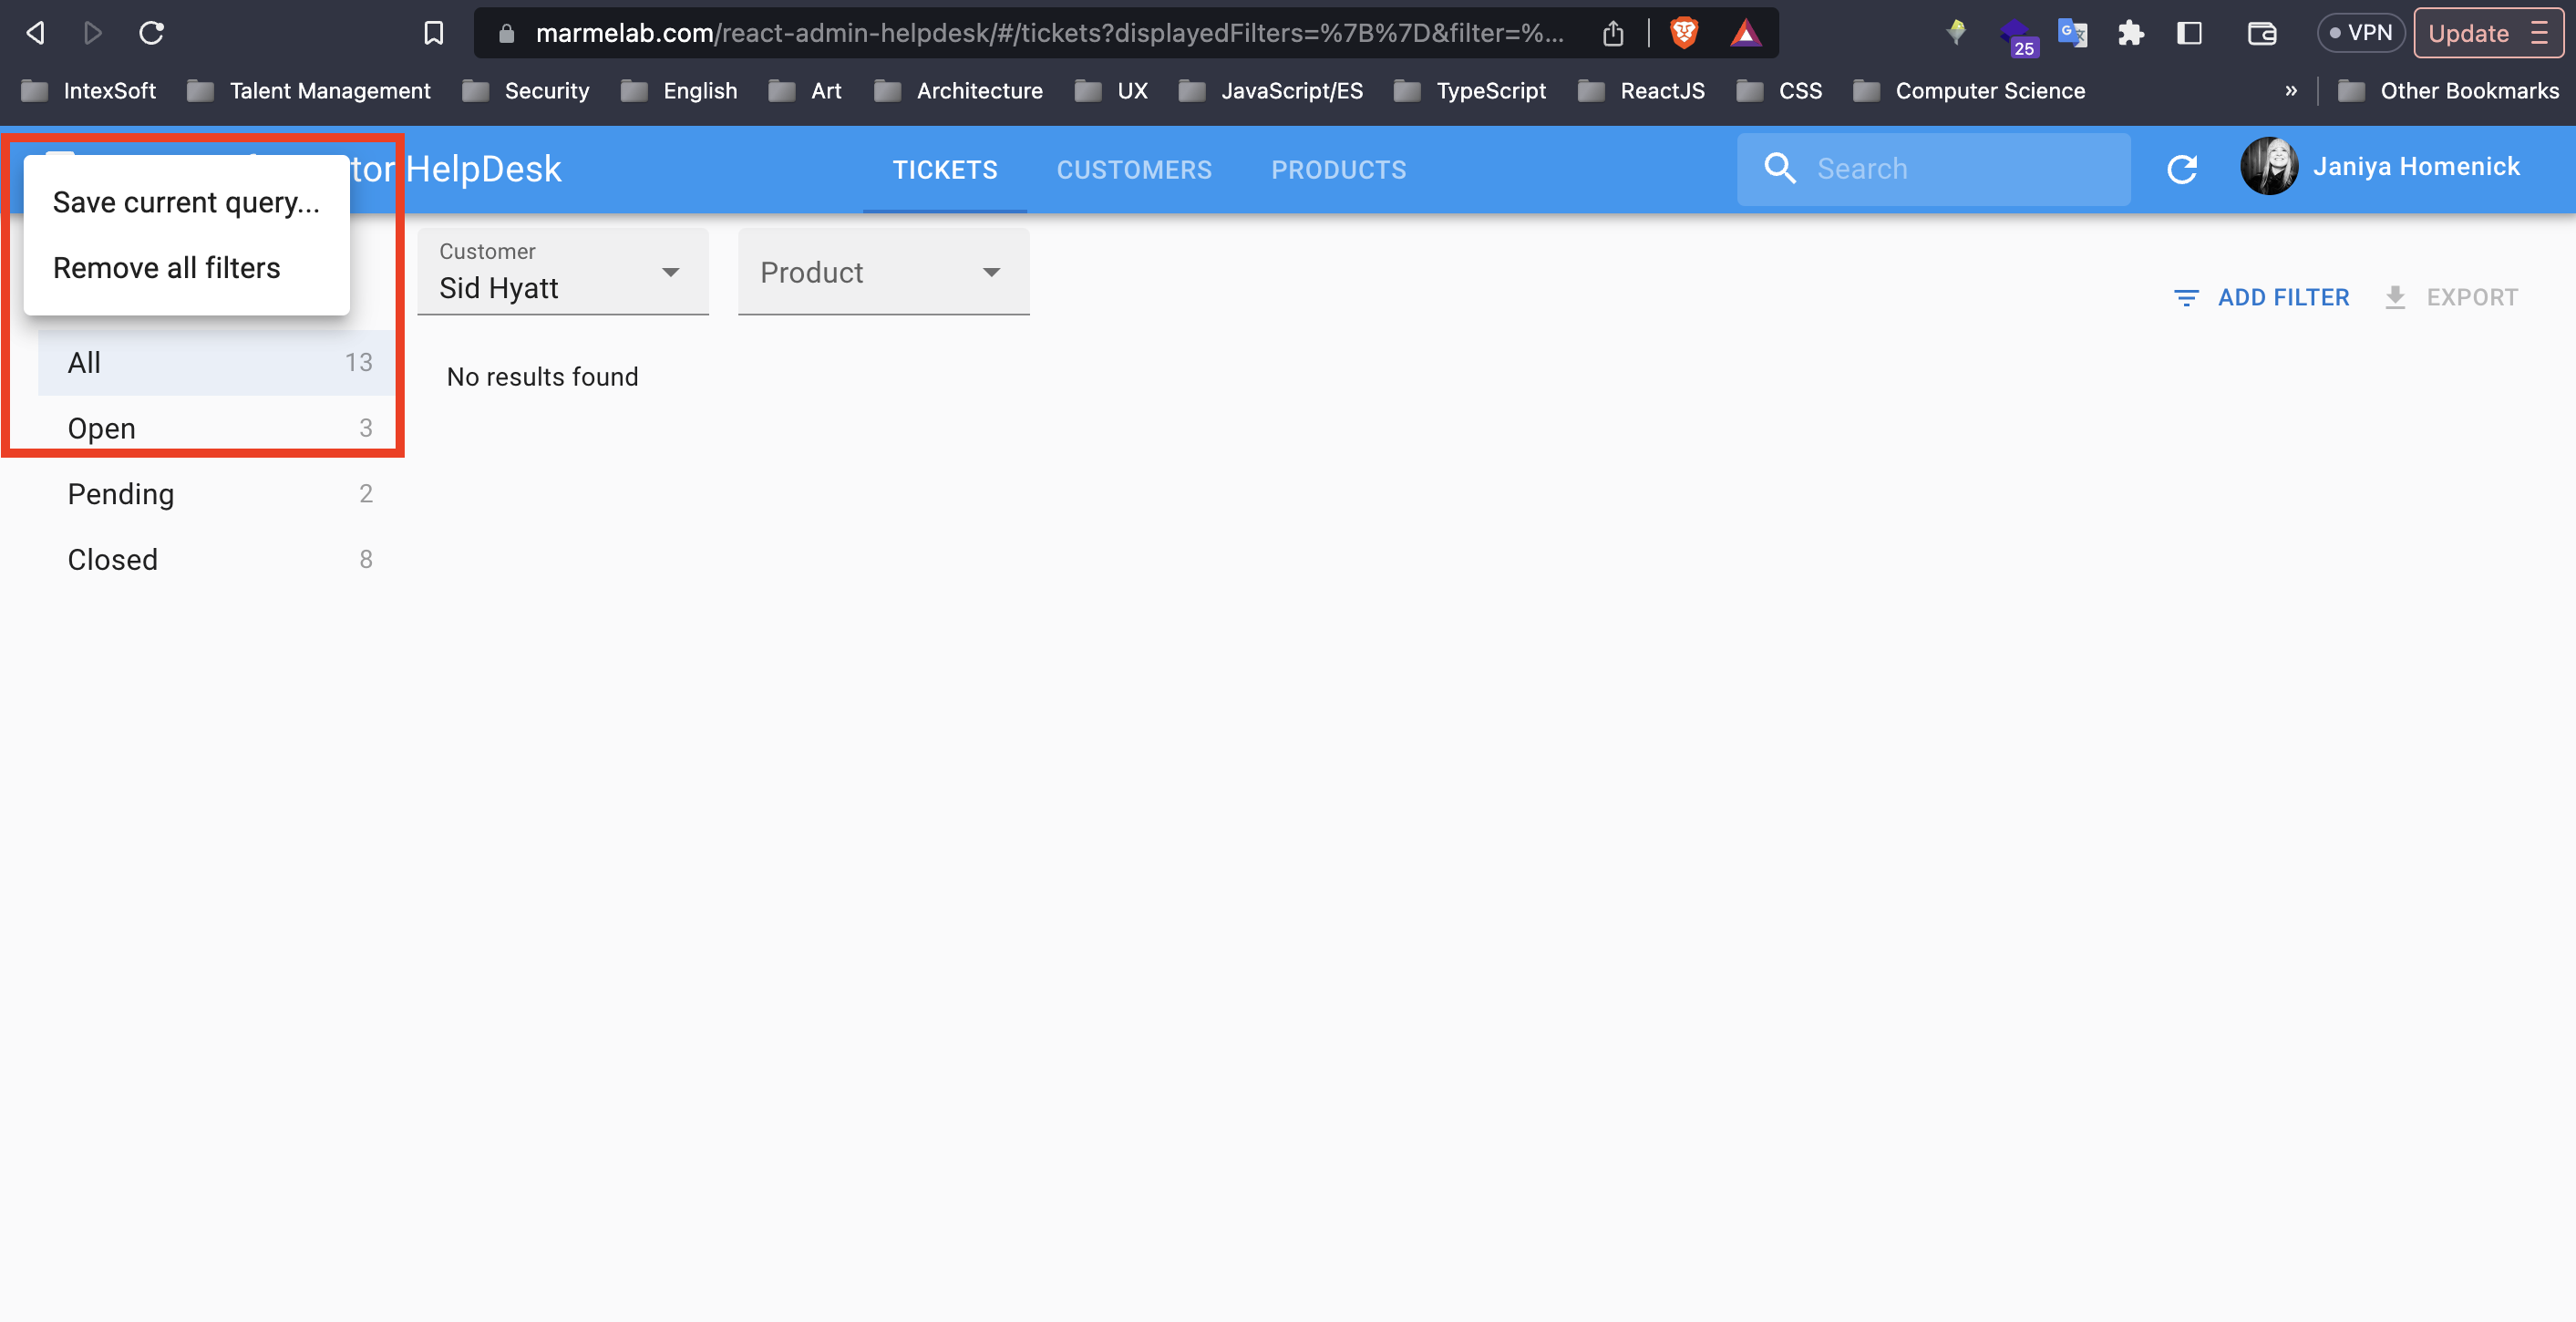
Task: Click the Brave Shields icon
Action: (1682, 32)
